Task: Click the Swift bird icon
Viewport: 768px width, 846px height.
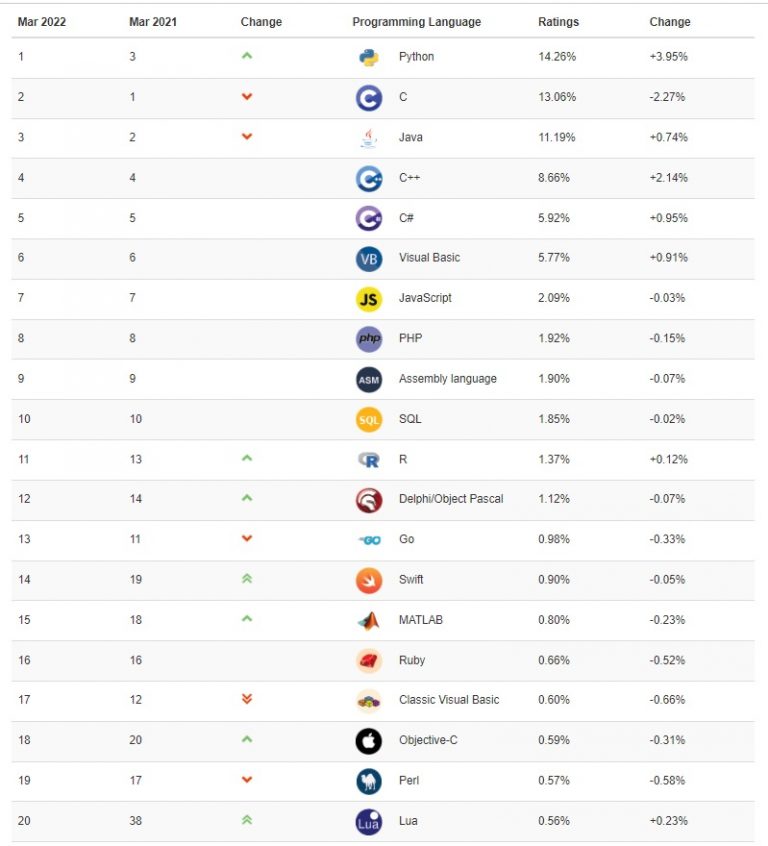Action: (x=368, y=580)
